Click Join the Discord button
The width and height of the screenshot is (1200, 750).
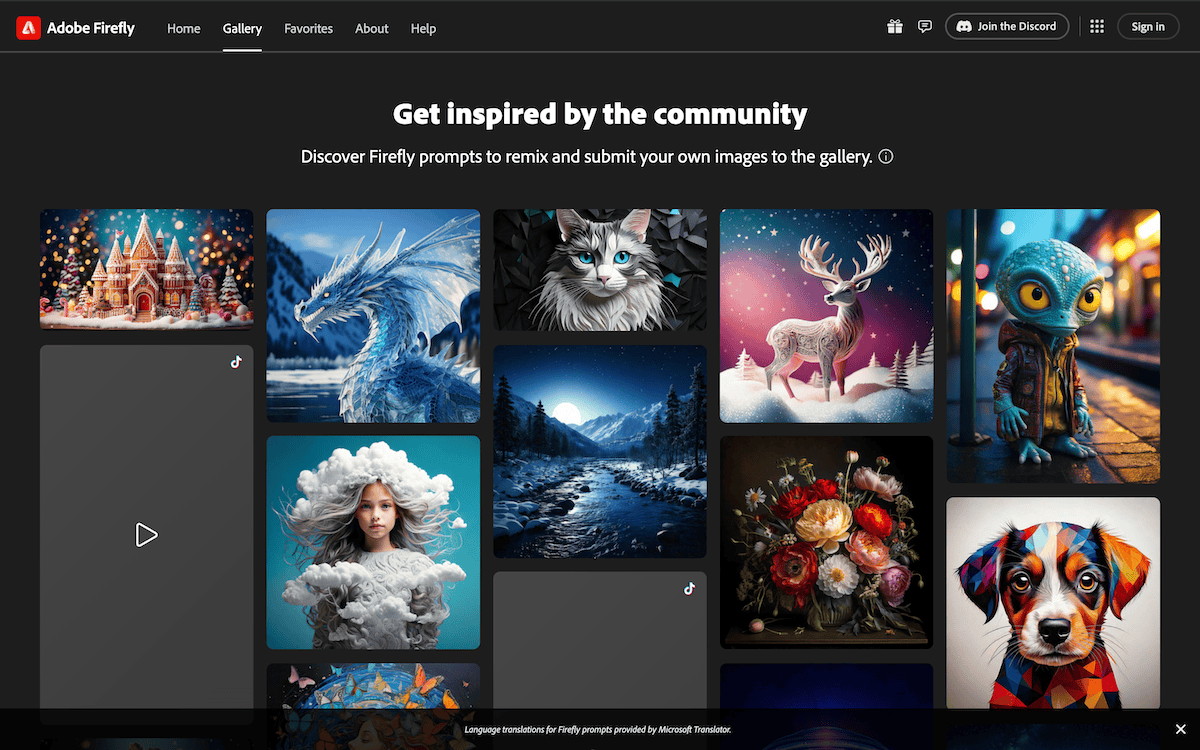pyautogui.click(x=1007, y=27)
